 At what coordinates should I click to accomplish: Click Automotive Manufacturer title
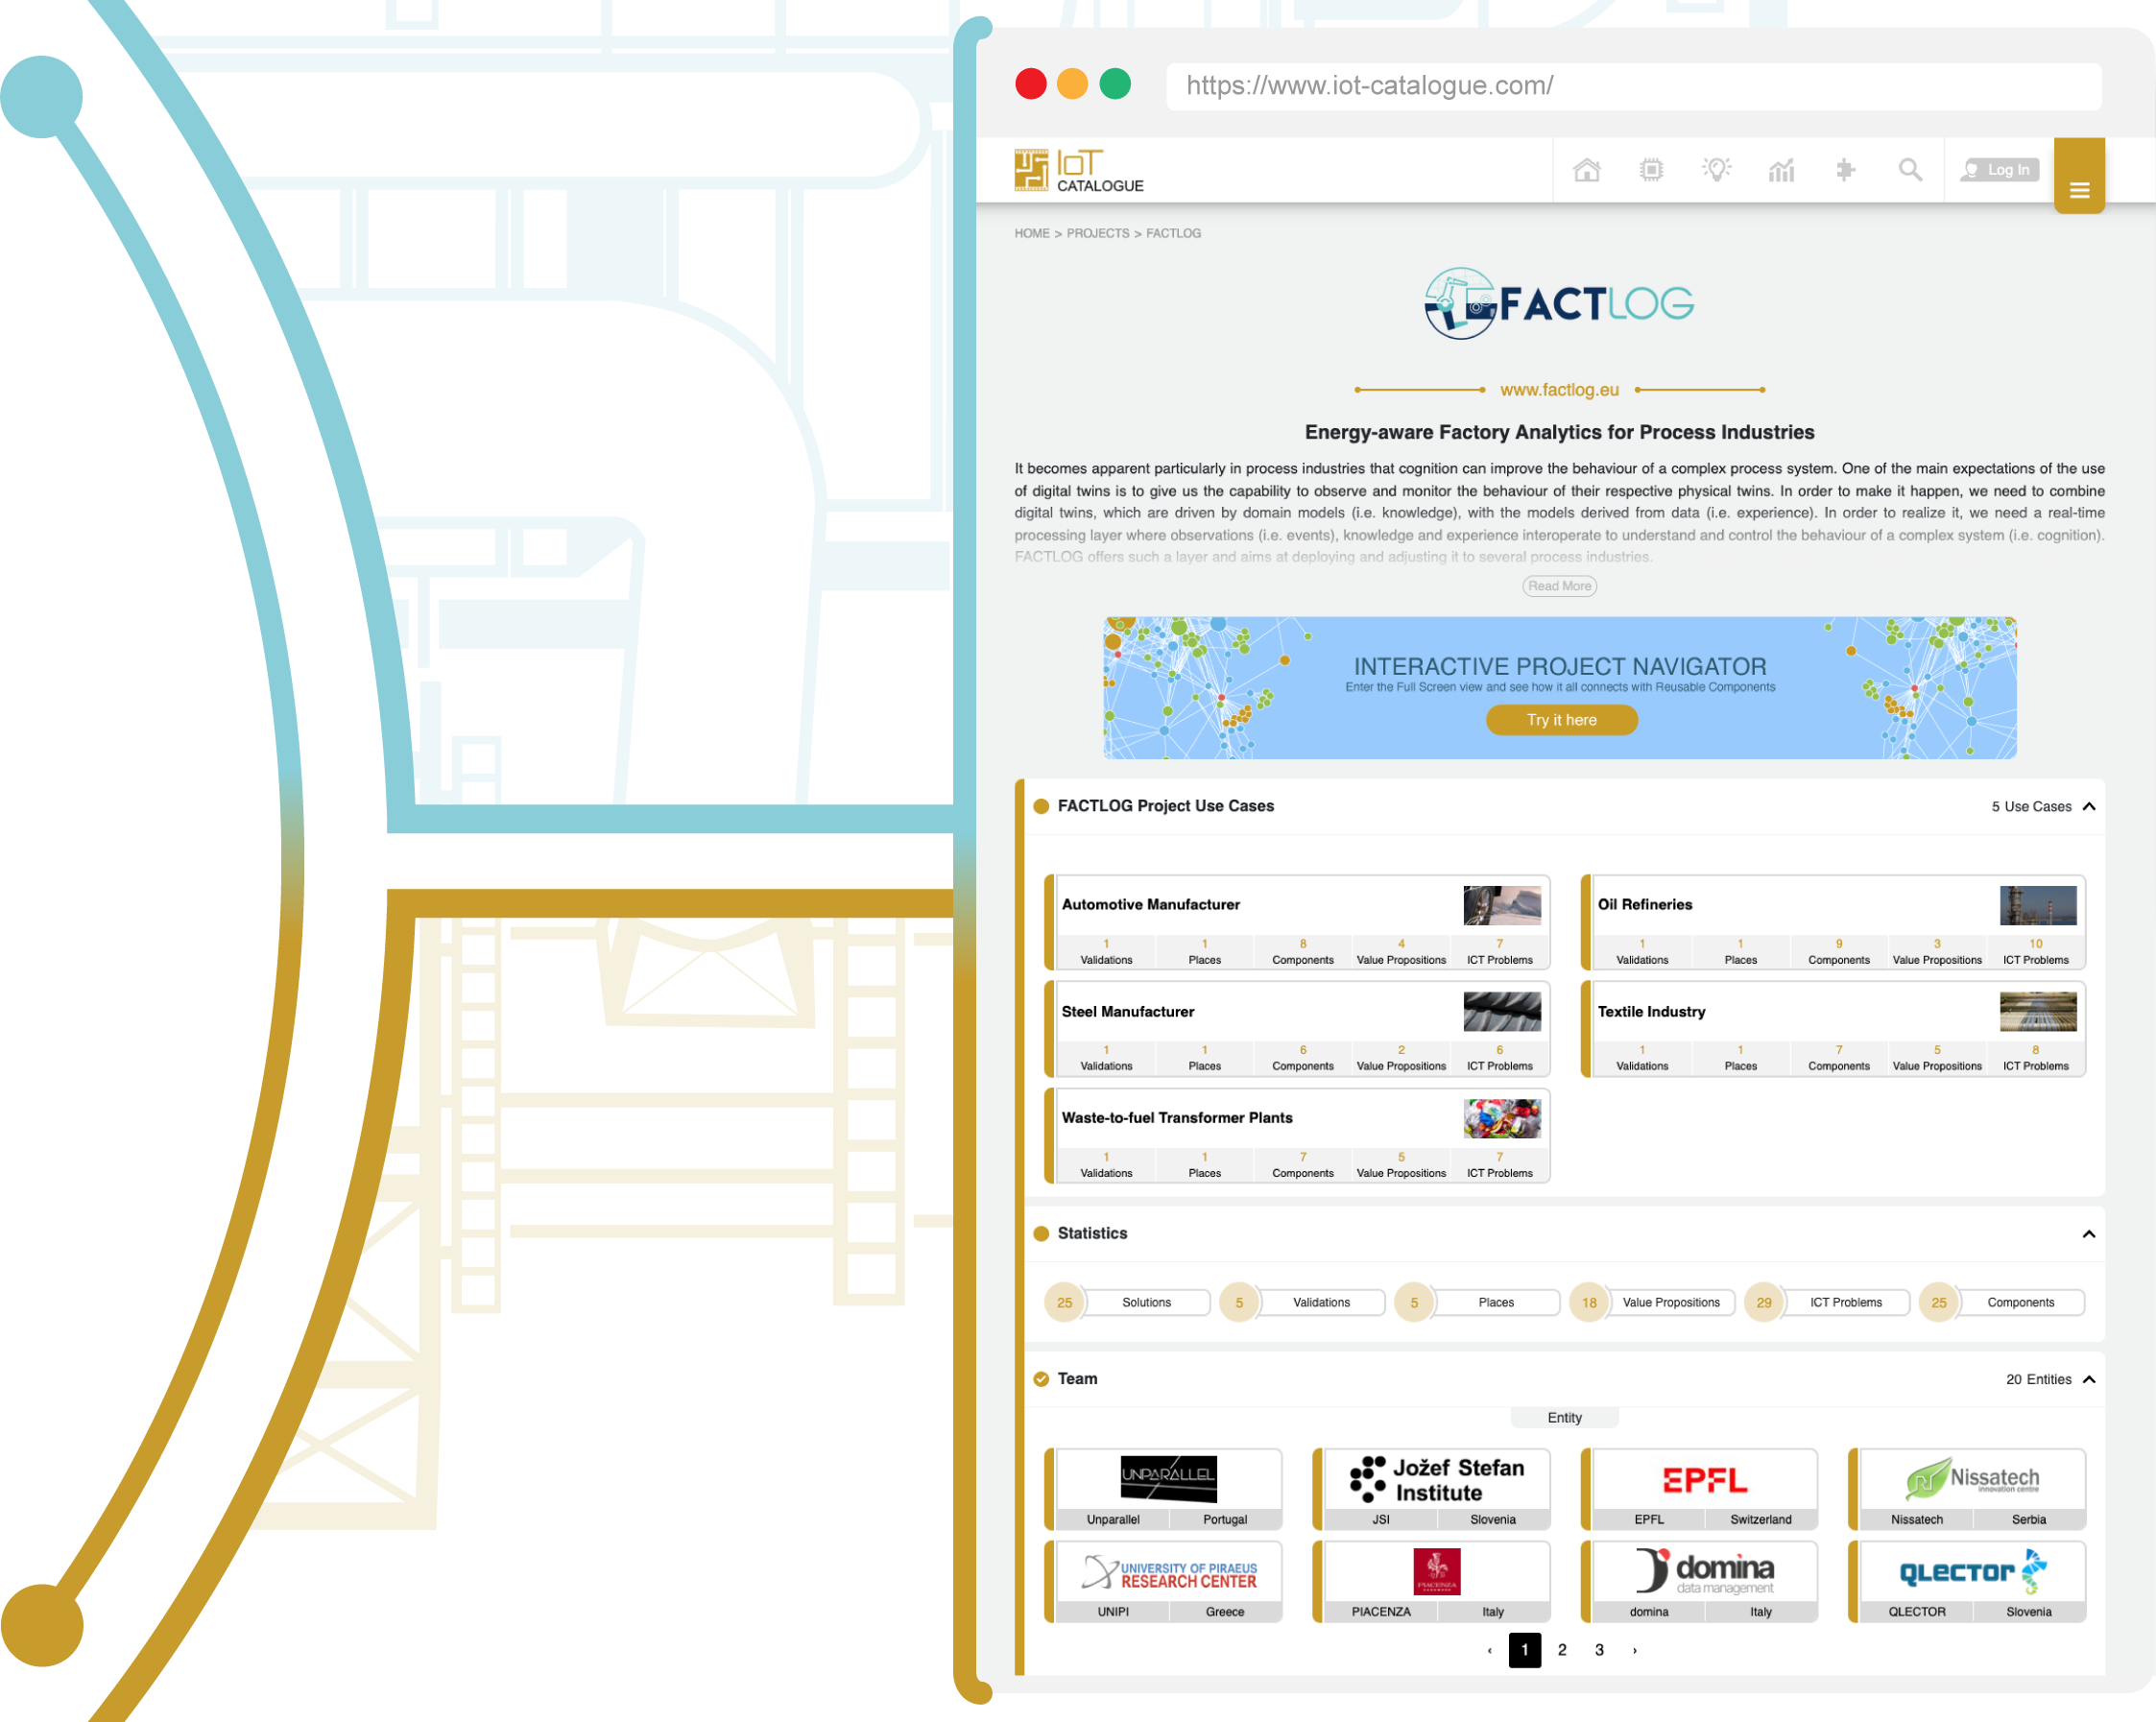1150,905
